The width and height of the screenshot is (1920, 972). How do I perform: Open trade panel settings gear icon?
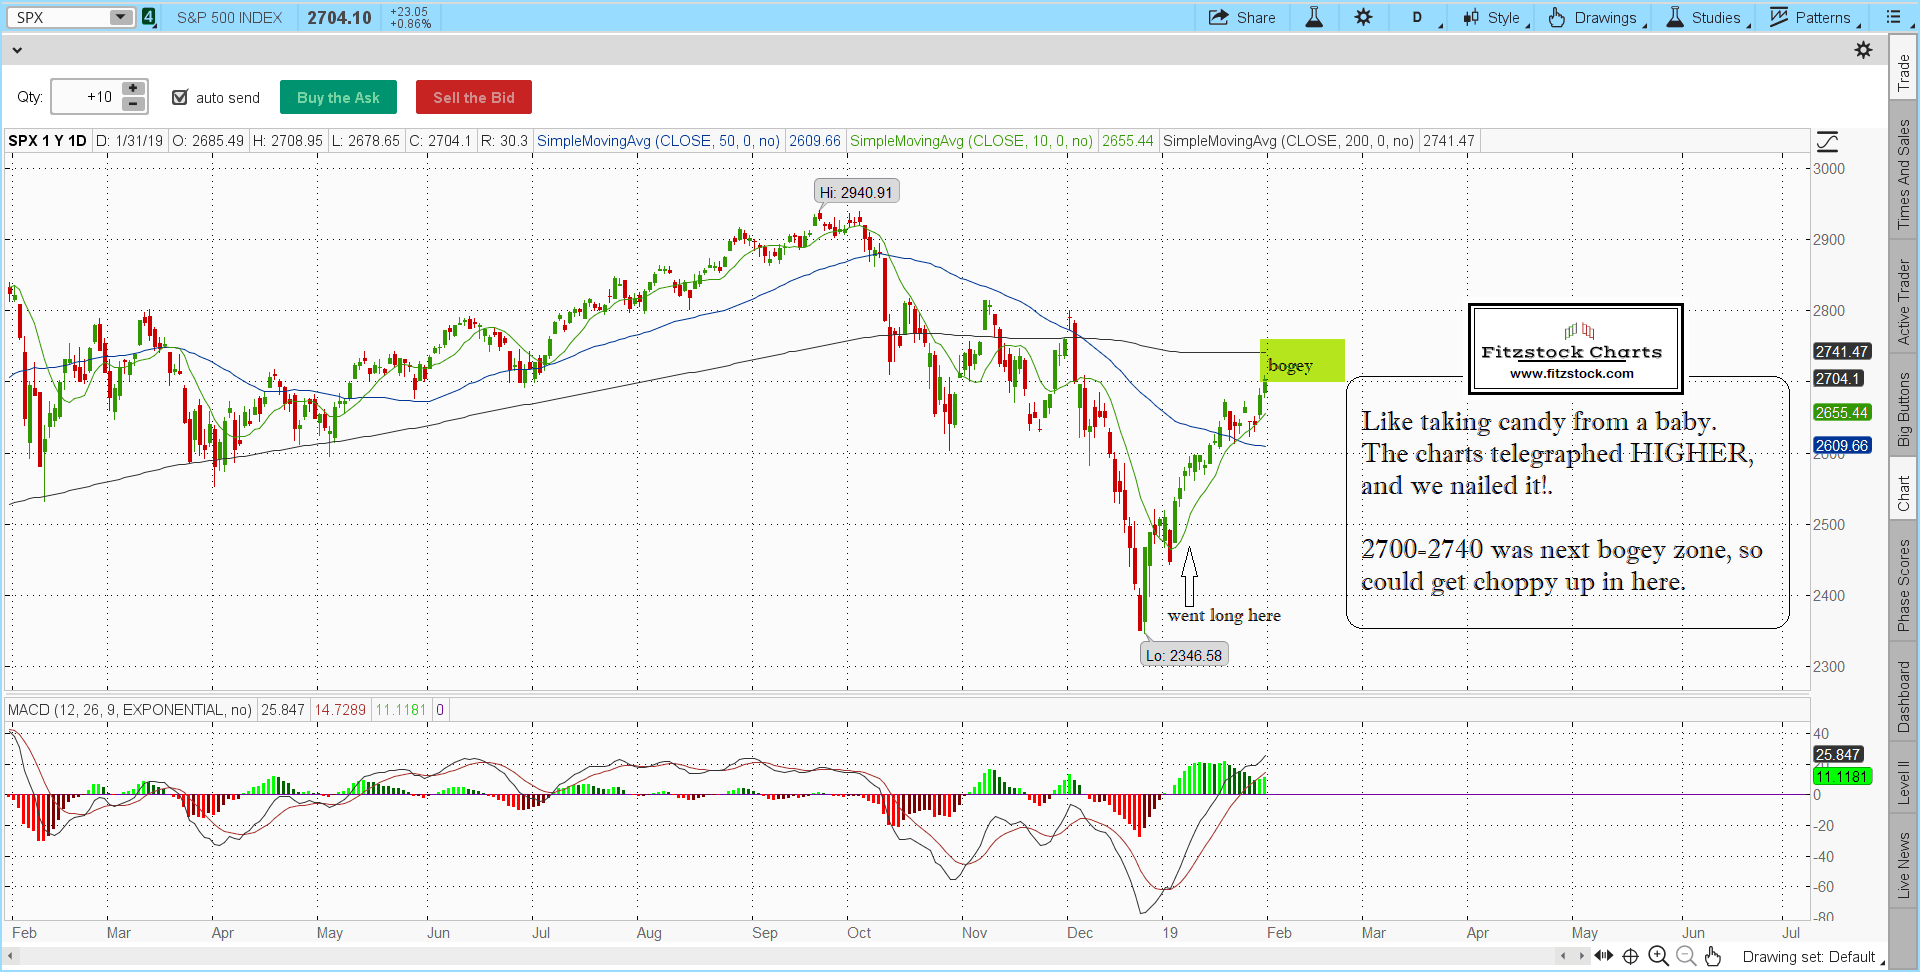tap(1863, 50)
